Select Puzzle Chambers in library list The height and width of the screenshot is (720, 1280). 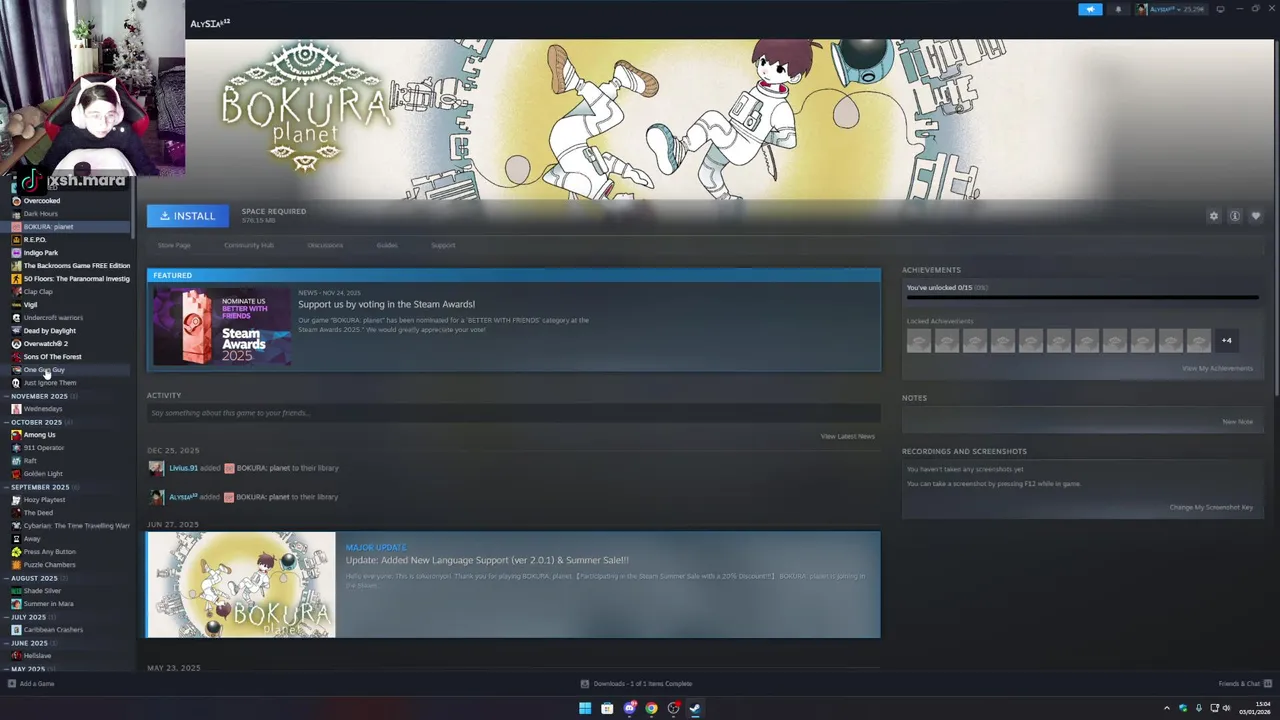pyautogui.click(x=50, y=565)
